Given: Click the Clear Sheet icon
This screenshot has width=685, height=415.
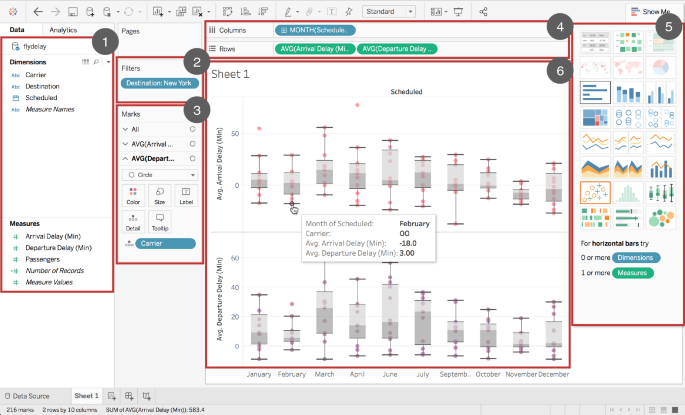Looking at the screenshot, I should tap(198, 12).
